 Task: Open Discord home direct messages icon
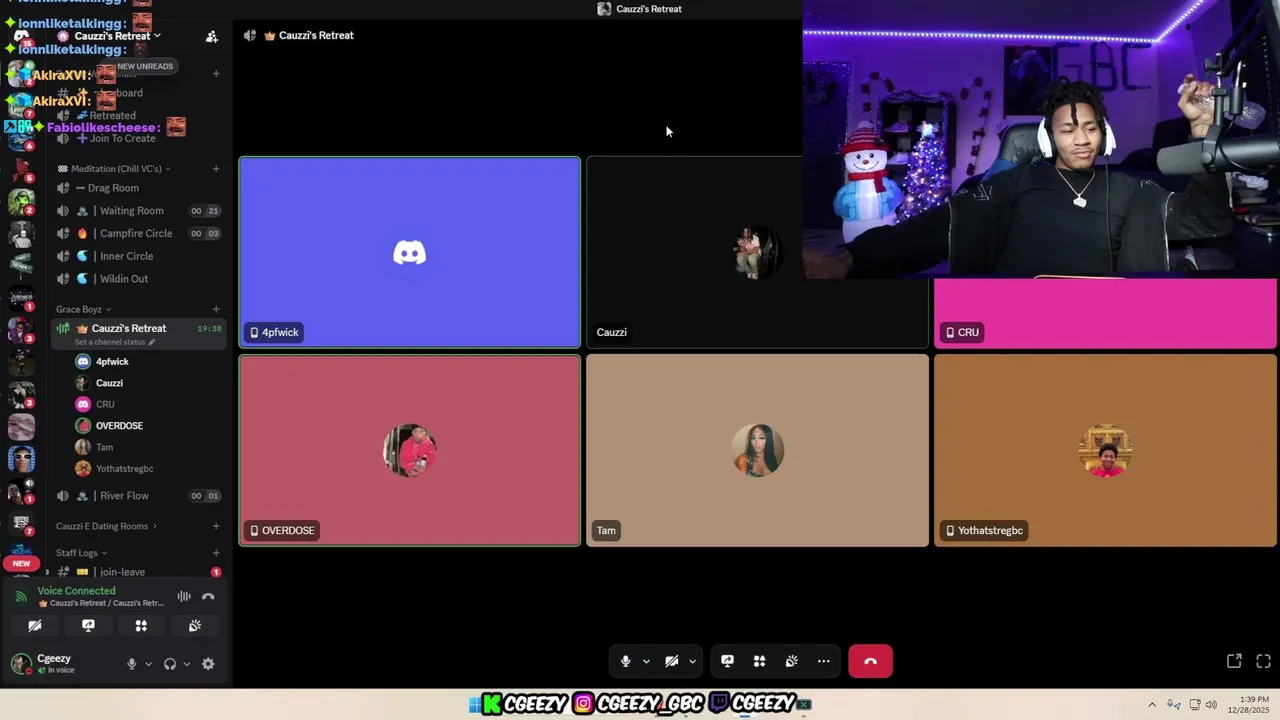click(21, 36)
